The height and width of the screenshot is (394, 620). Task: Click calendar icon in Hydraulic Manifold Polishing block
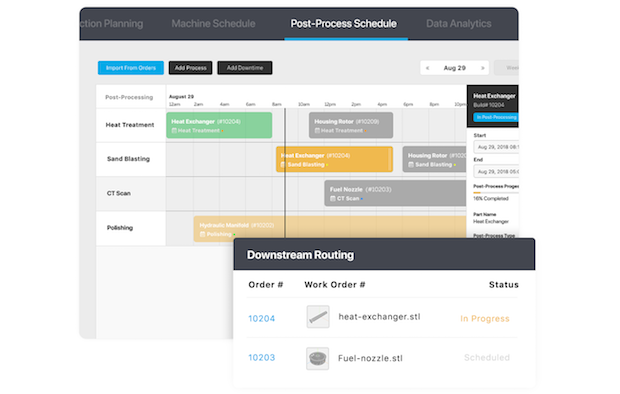[202, 234]
